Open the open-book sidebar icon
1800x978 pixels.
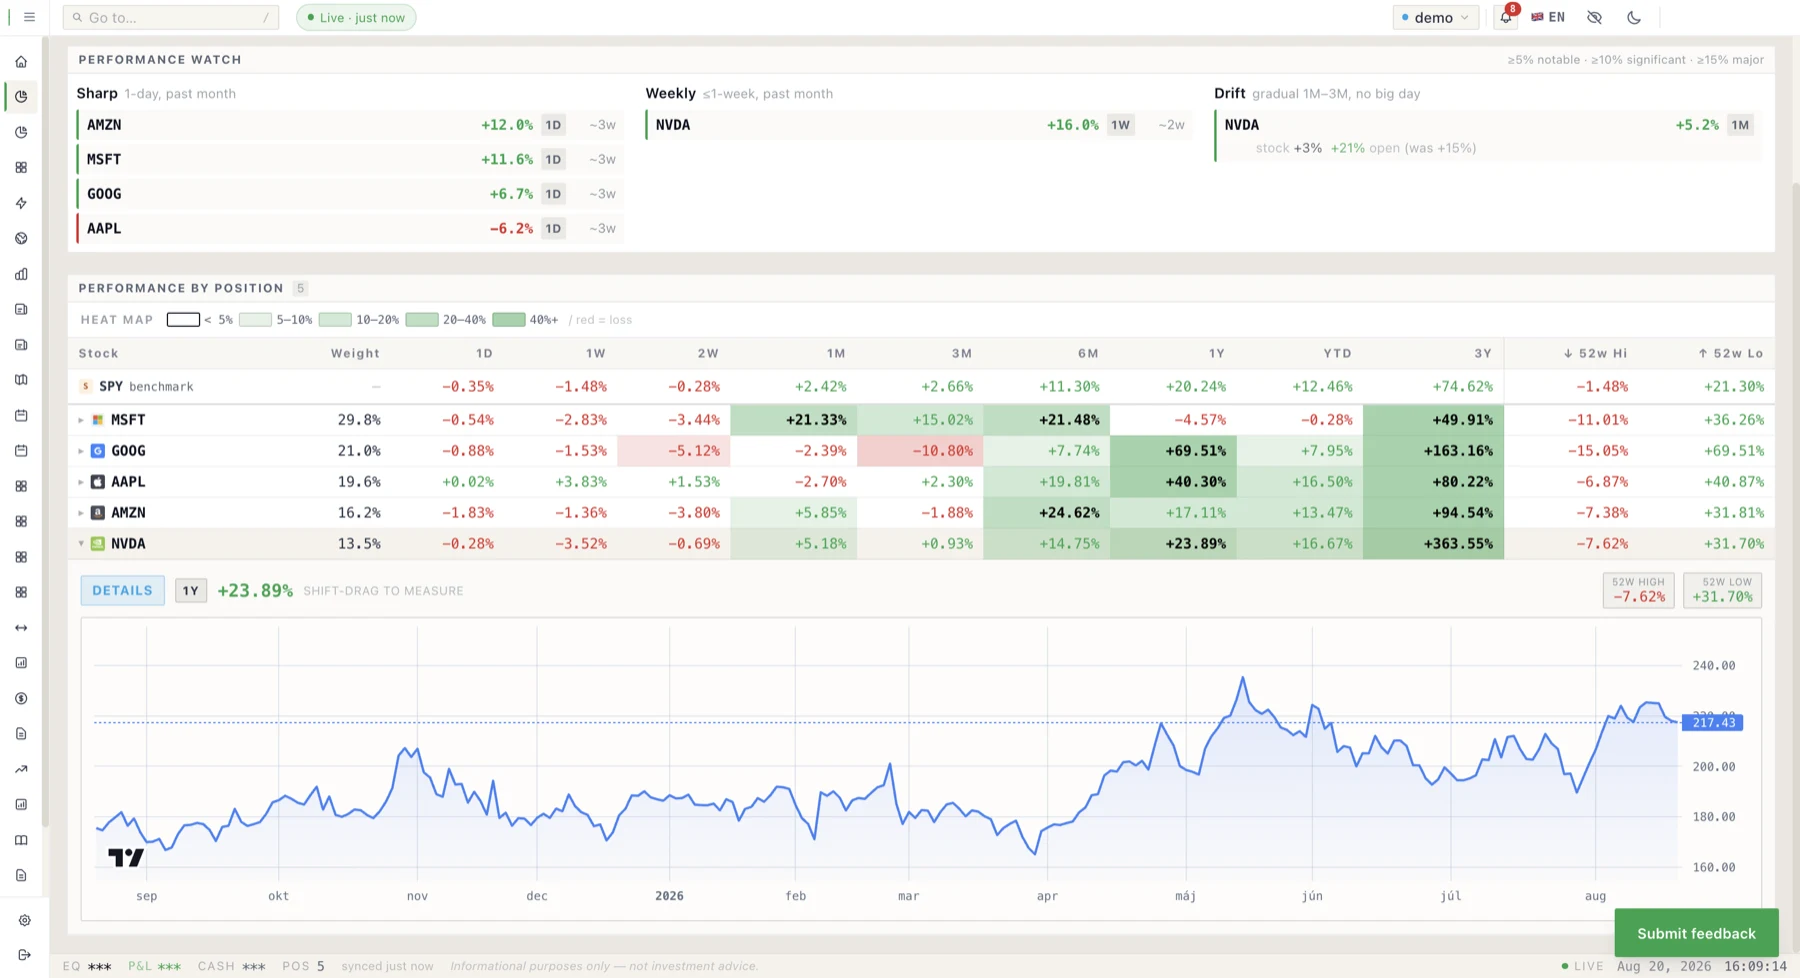tap(21, 840)
